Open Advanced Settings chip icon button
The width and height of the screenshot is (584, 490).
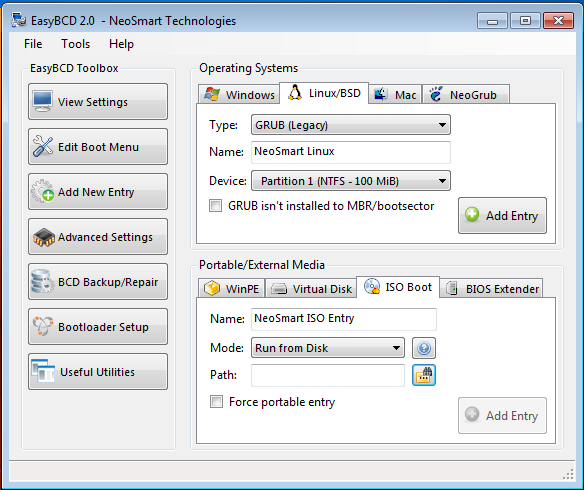98,237
